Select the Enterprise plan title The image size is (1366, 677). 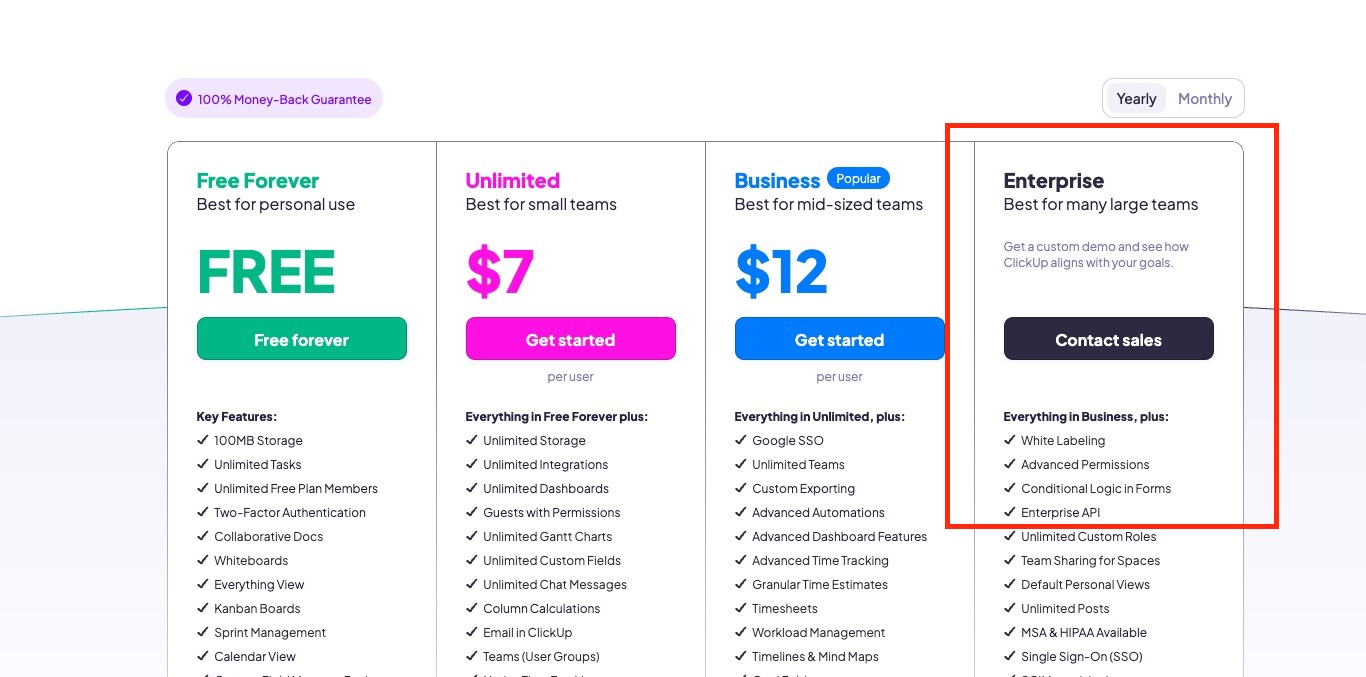click(1053, 181)
